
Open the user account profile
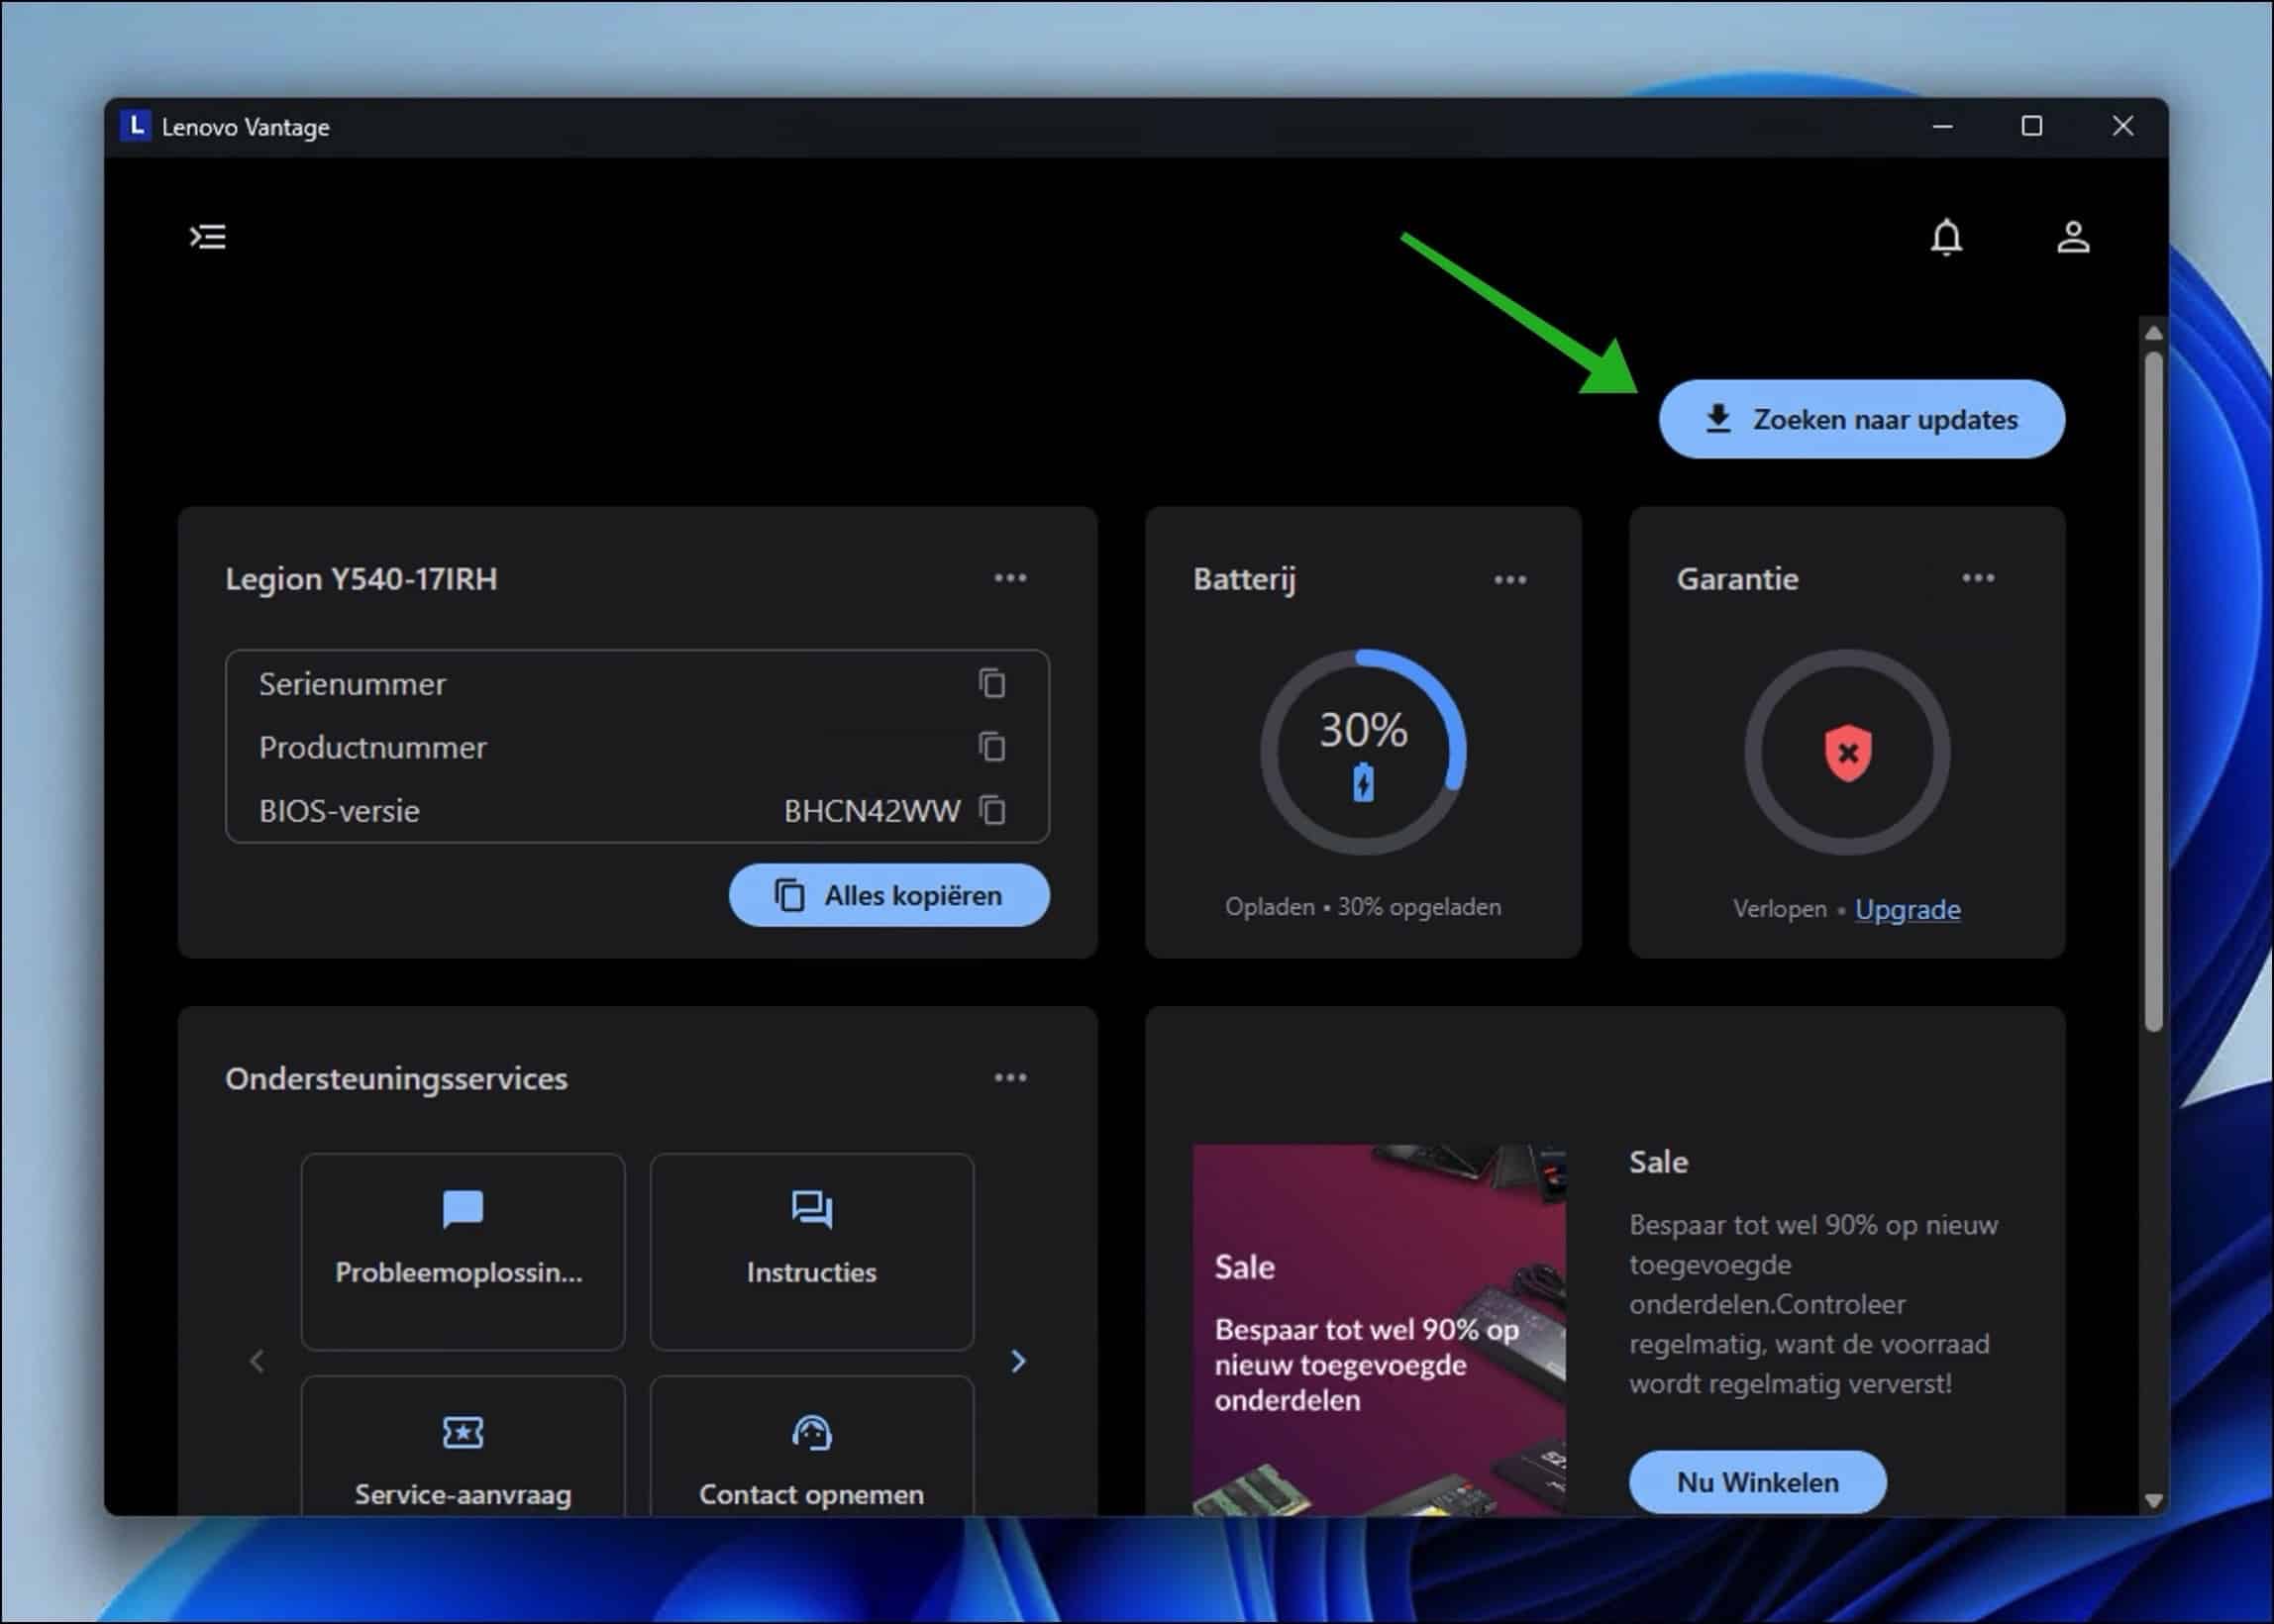click(x=2073, y=237)
